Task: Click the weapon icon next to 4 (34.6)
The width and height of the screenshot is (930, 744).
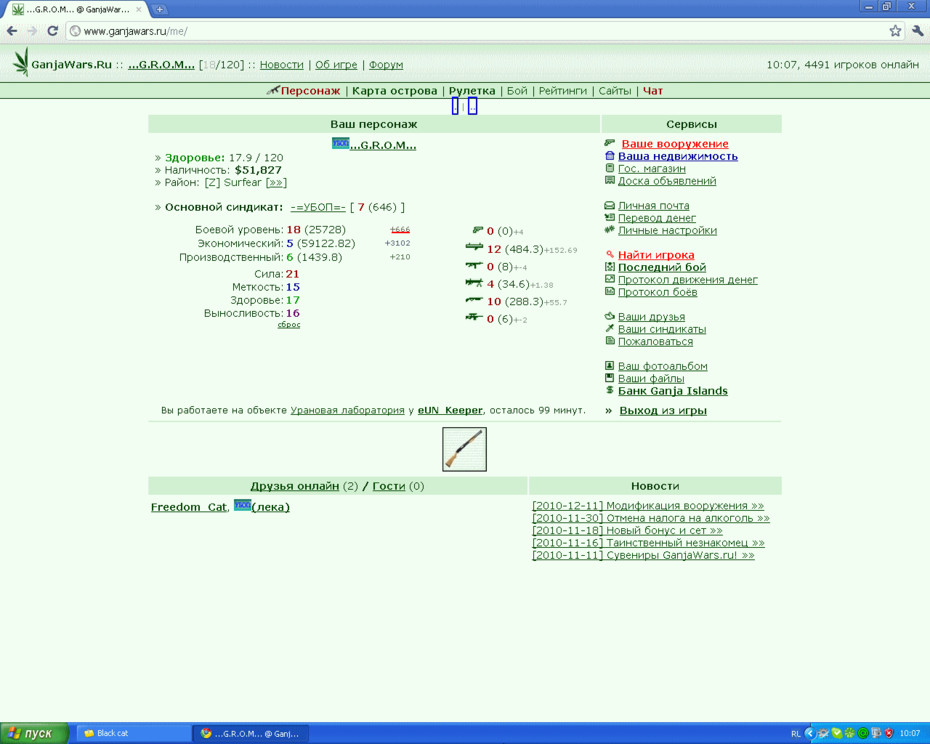Action: (x=474, y=282)
